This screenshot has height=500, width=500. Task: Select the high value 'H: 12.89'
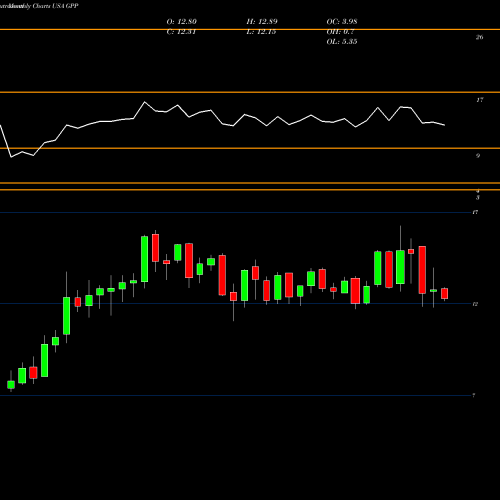tap(262, 22)
